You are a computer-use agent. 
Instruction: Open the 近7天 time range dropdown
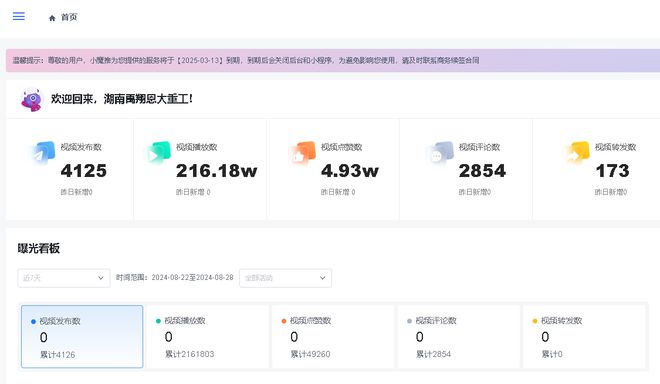point(64,278)
